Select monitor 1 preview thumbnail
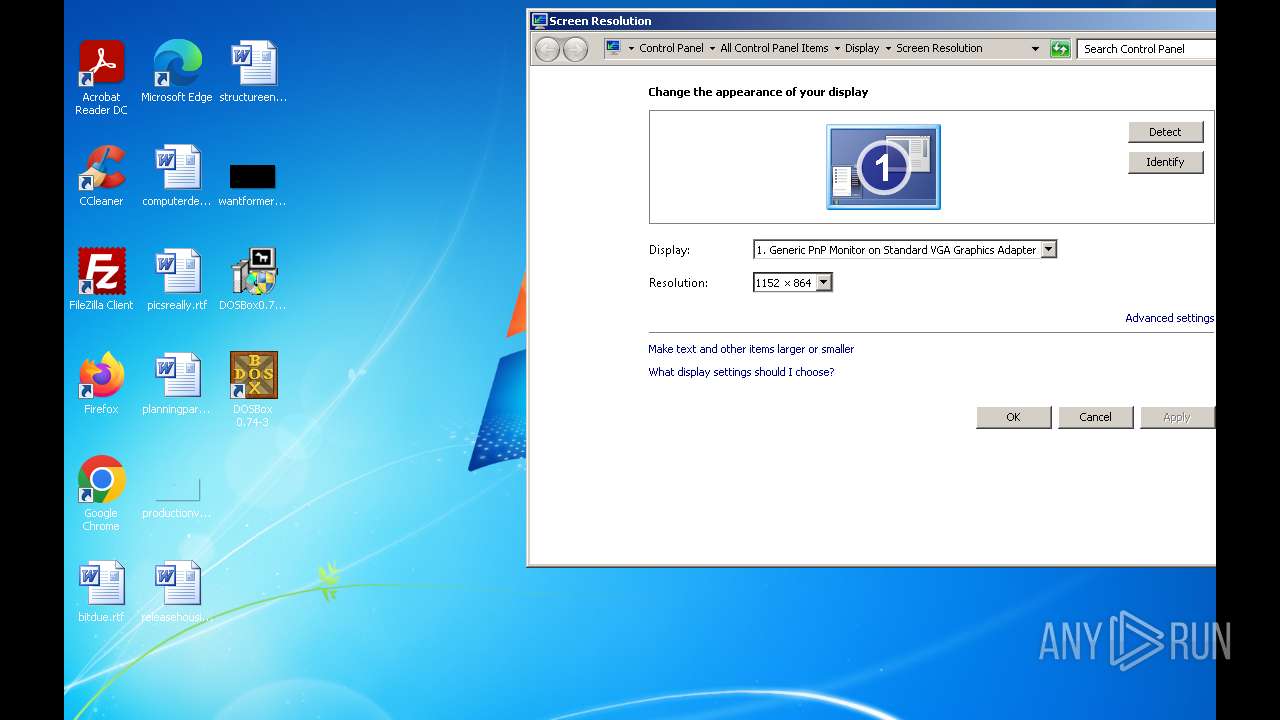 point(883,167)
